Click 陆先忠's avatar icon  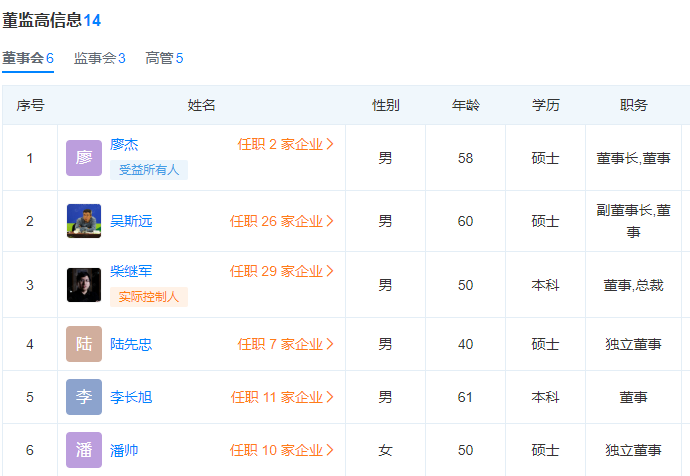point(84,344)
